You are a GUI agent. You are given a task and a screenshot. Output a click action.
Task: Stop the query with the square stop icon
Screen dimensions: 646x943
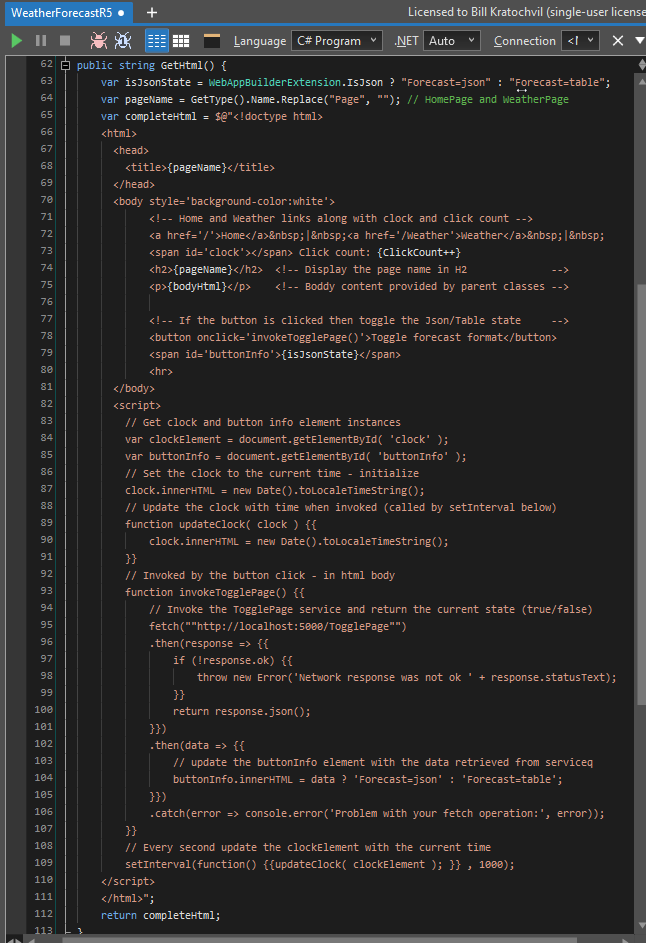[x=65, y=41]
